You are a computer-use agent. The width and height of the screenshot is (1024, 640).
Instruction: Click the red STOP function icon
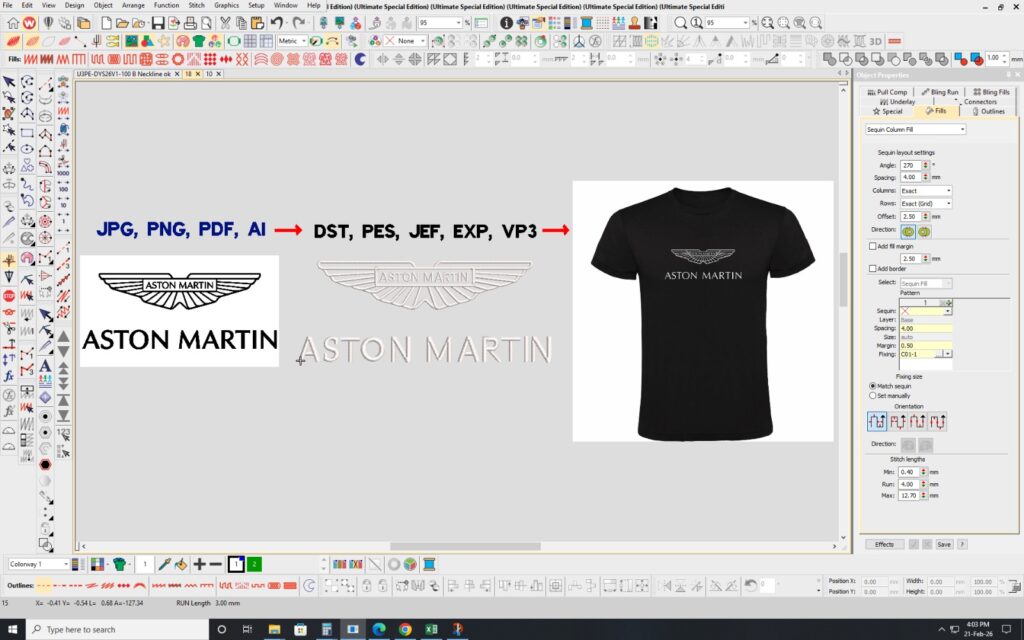coord(8,296)
